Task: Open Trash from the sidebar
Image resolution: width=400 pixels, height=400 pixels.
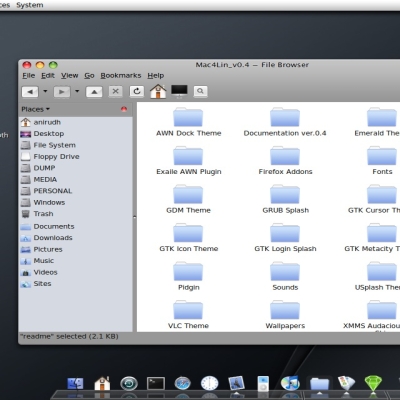Action: (x=76, y=214)
